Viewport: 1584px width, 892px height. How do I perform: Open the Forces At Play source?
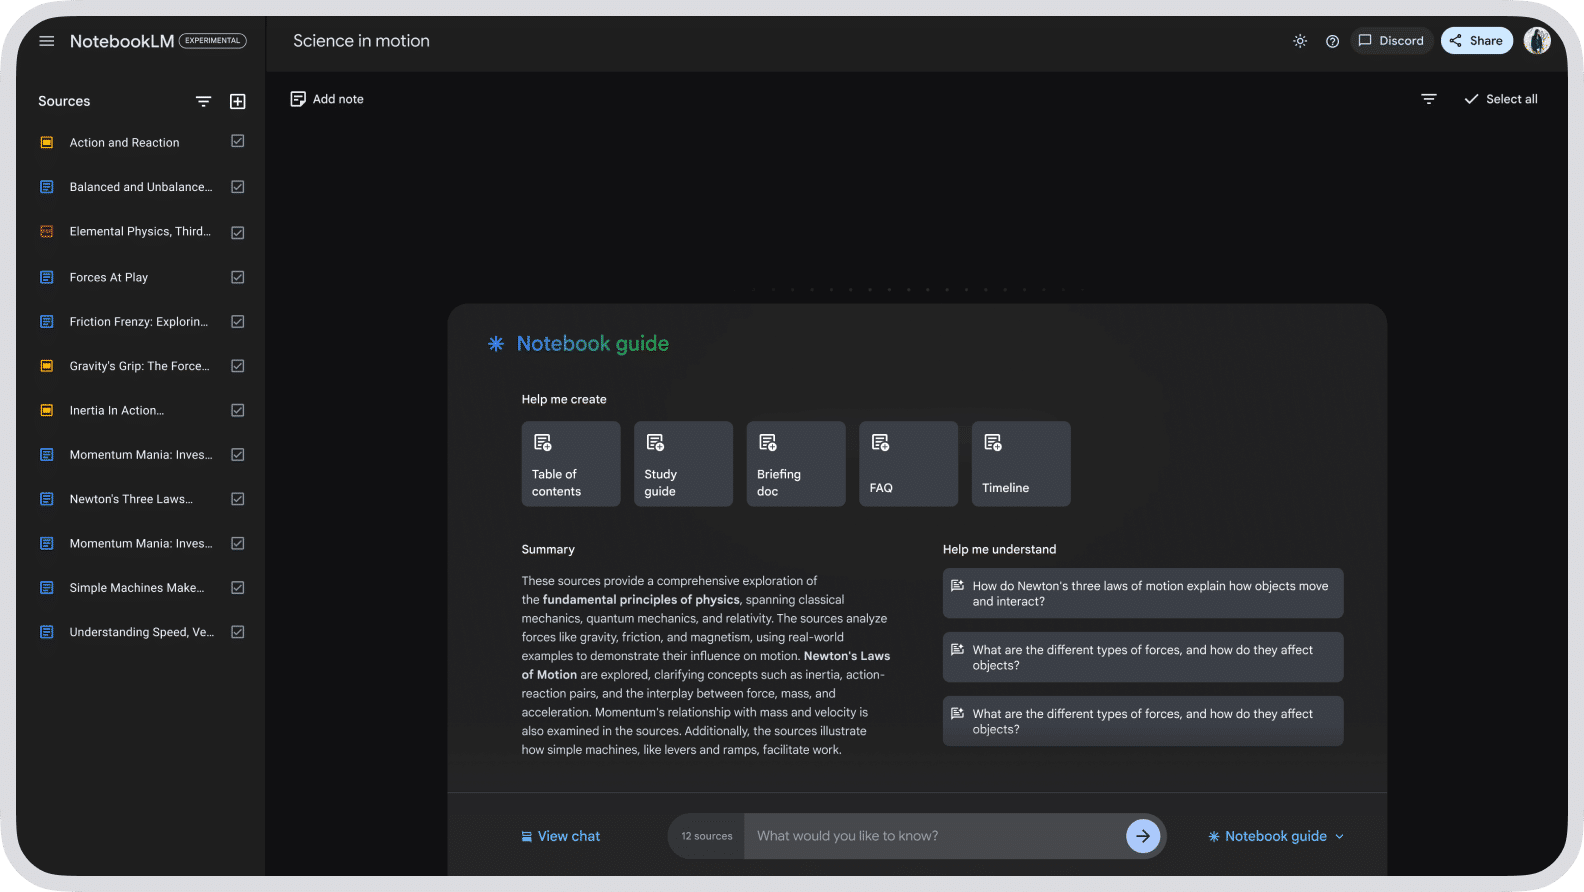pyautogui.click(x=109, y=277)
